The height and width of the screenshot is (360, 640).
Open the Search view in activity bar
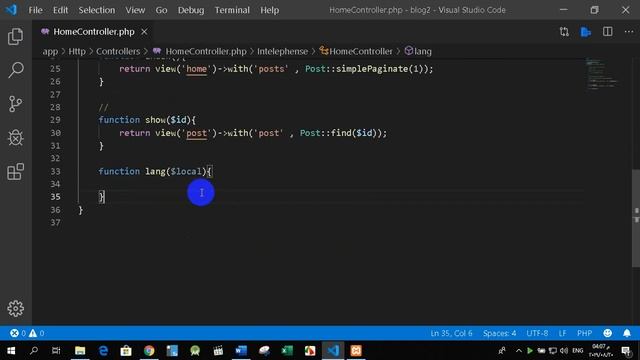point(16,70)
